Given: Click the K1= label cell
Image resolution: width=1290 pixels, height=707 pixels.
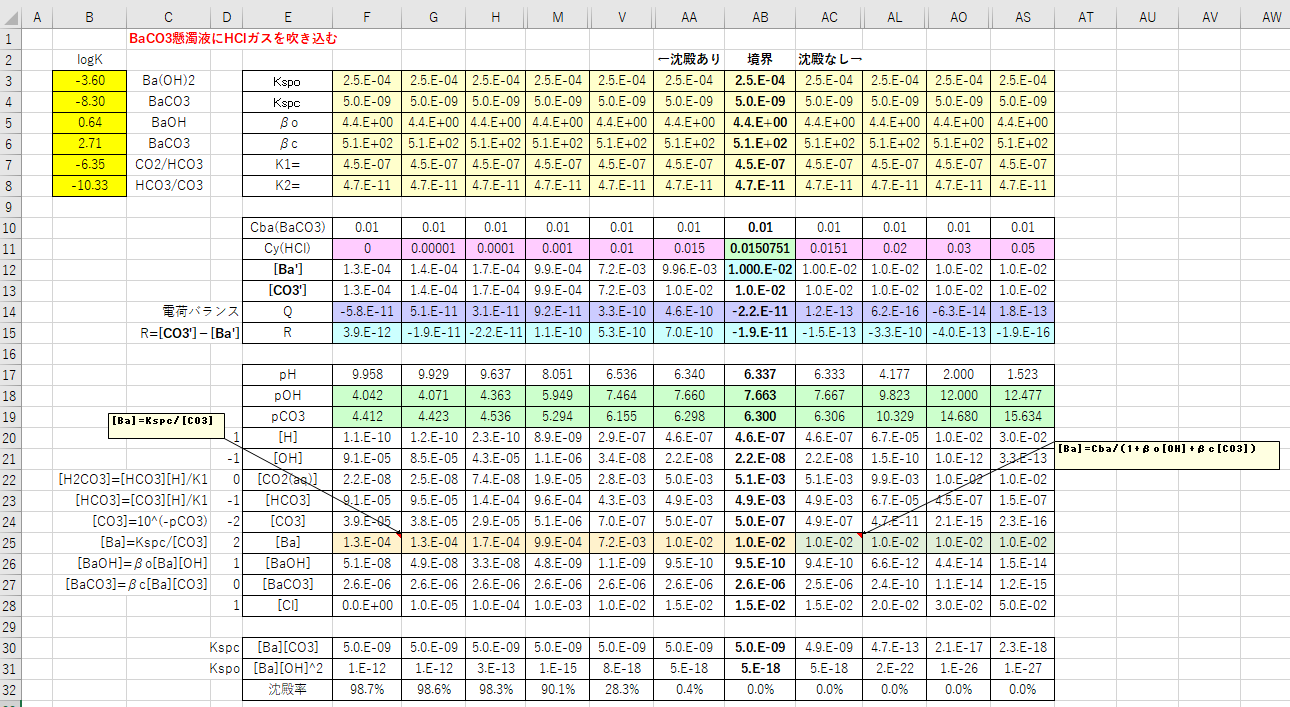Looking at the screenshot, I should click(288, 164).
